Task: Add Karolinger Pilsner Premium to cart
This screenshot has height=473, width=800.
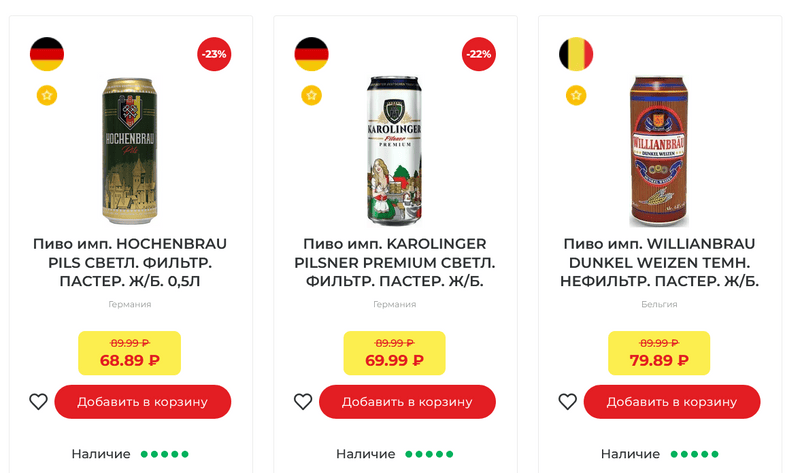Action: 407,402
